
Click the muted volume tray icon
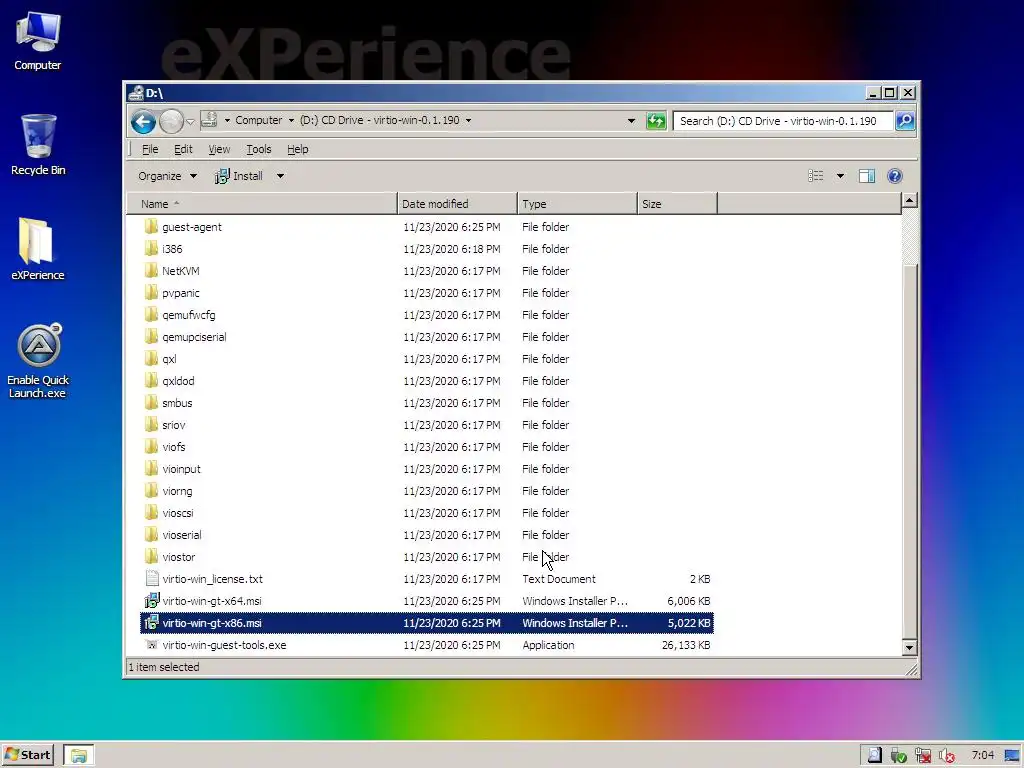click(x=946, y=756)
